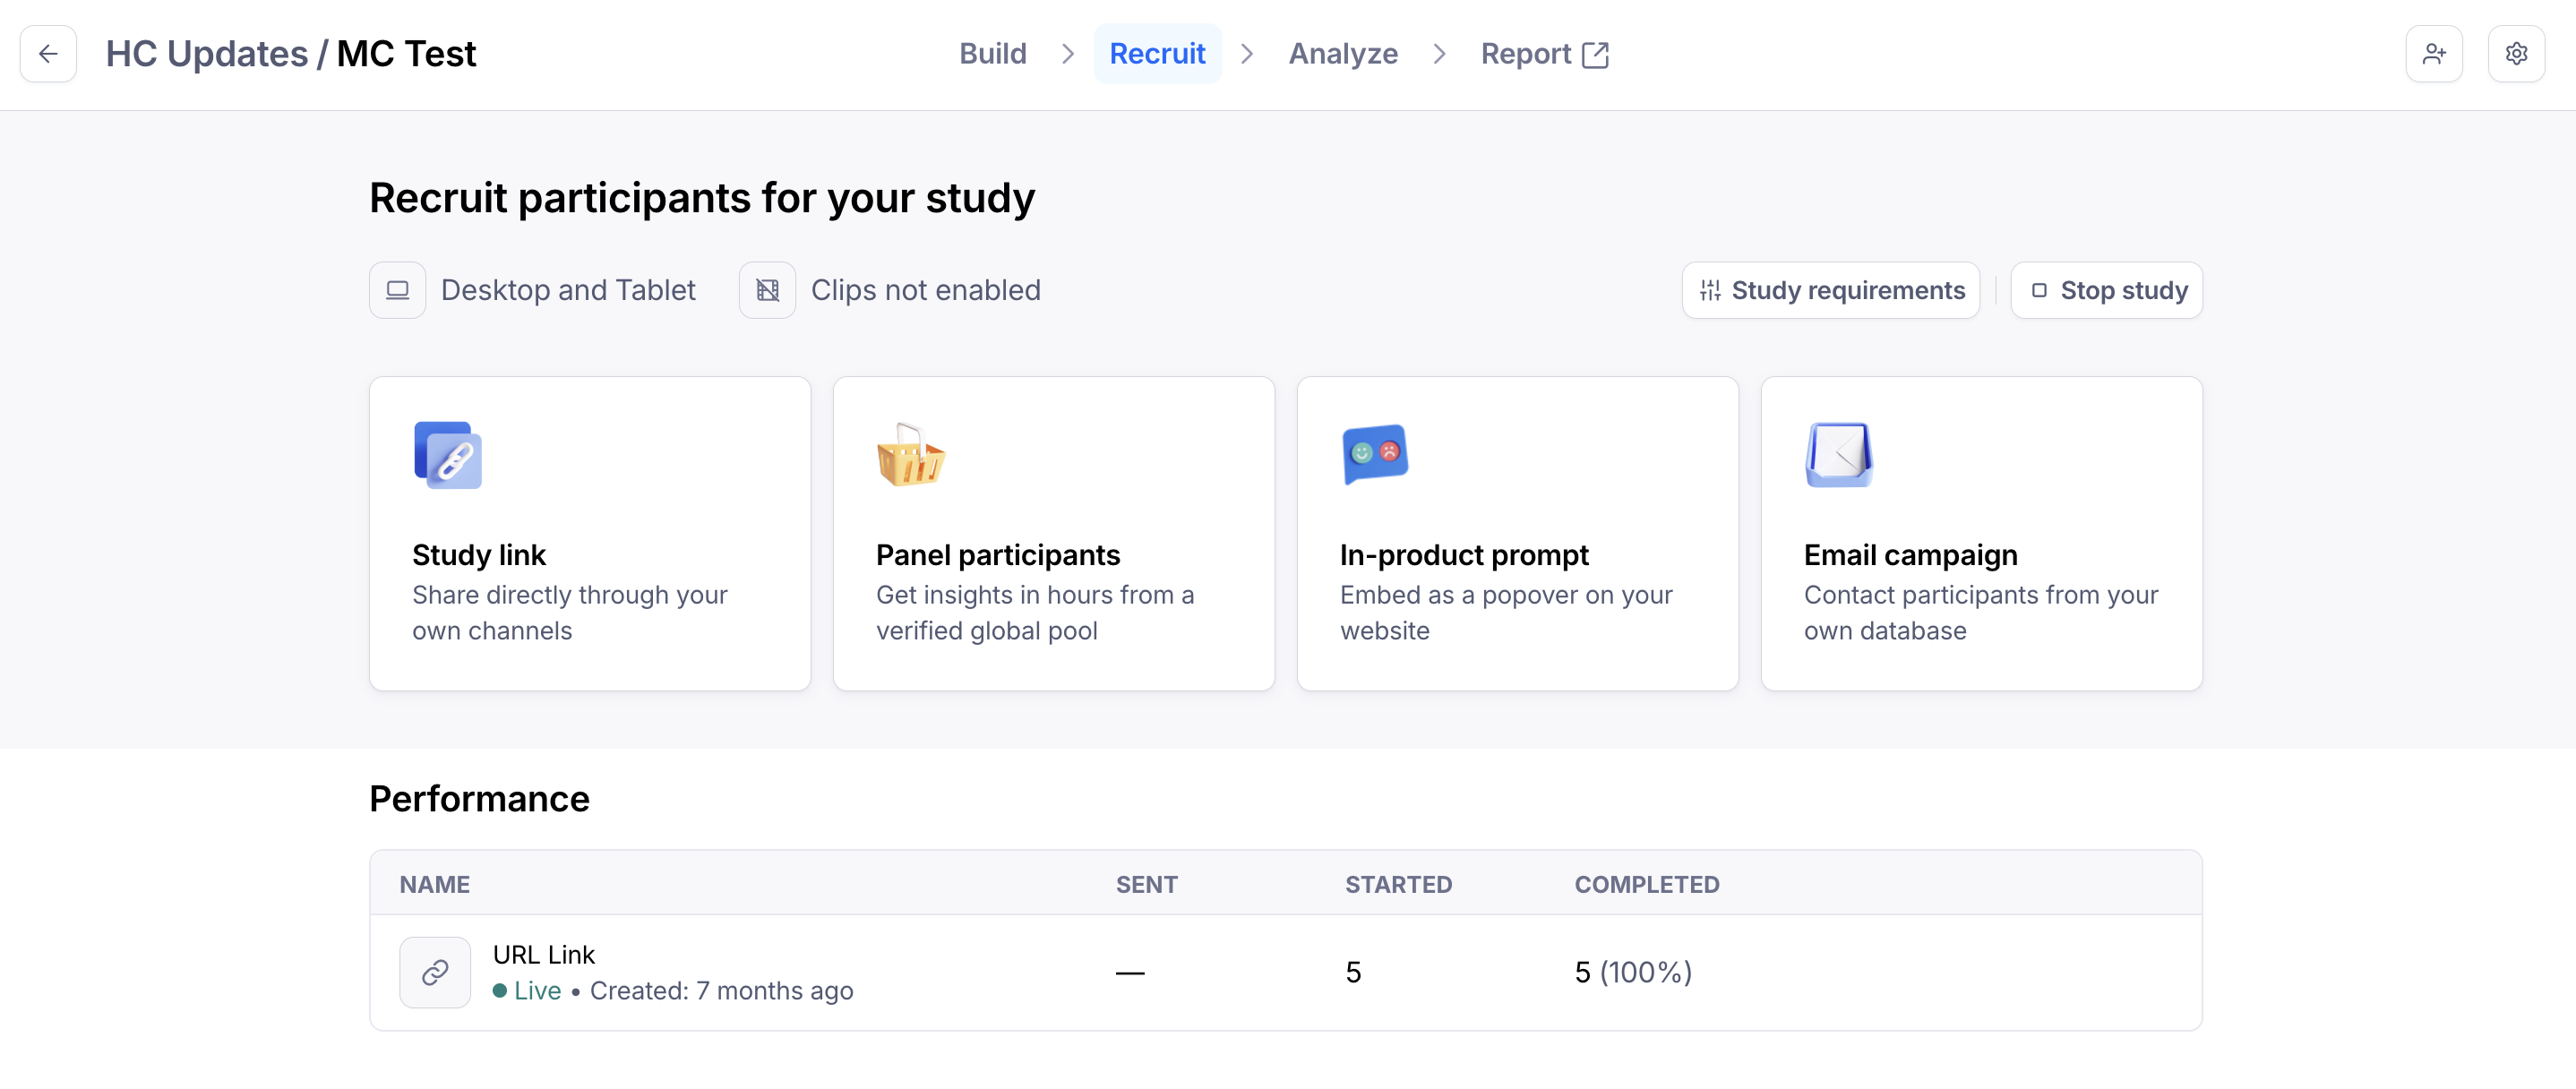Screen dimensions: 2576x1089
Task: Click the HC Updates breadcrumb link
Action: [x=207, y=54]
